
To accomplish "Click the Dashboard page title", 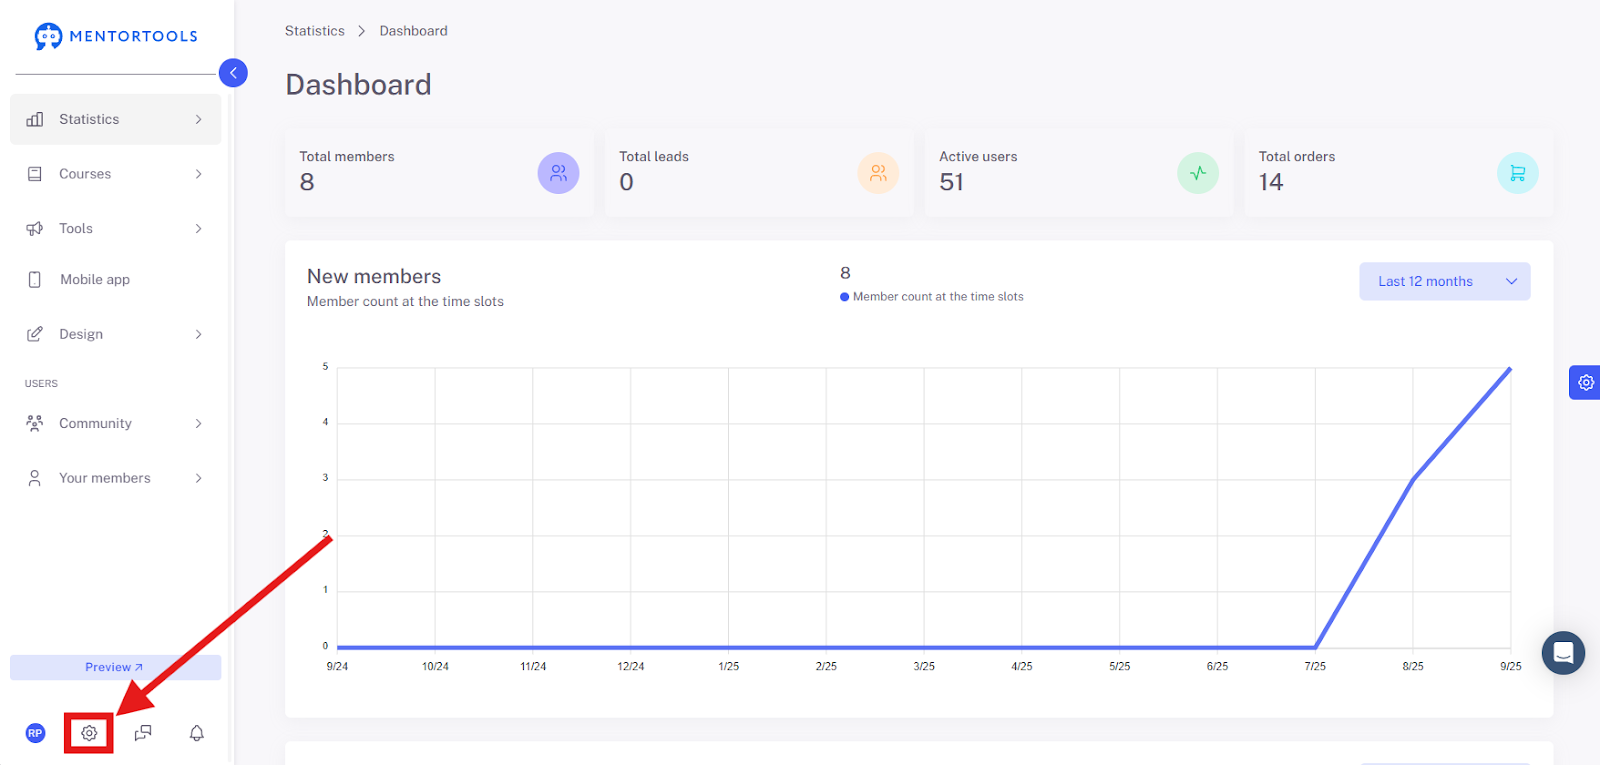I will tap(358, 85).
